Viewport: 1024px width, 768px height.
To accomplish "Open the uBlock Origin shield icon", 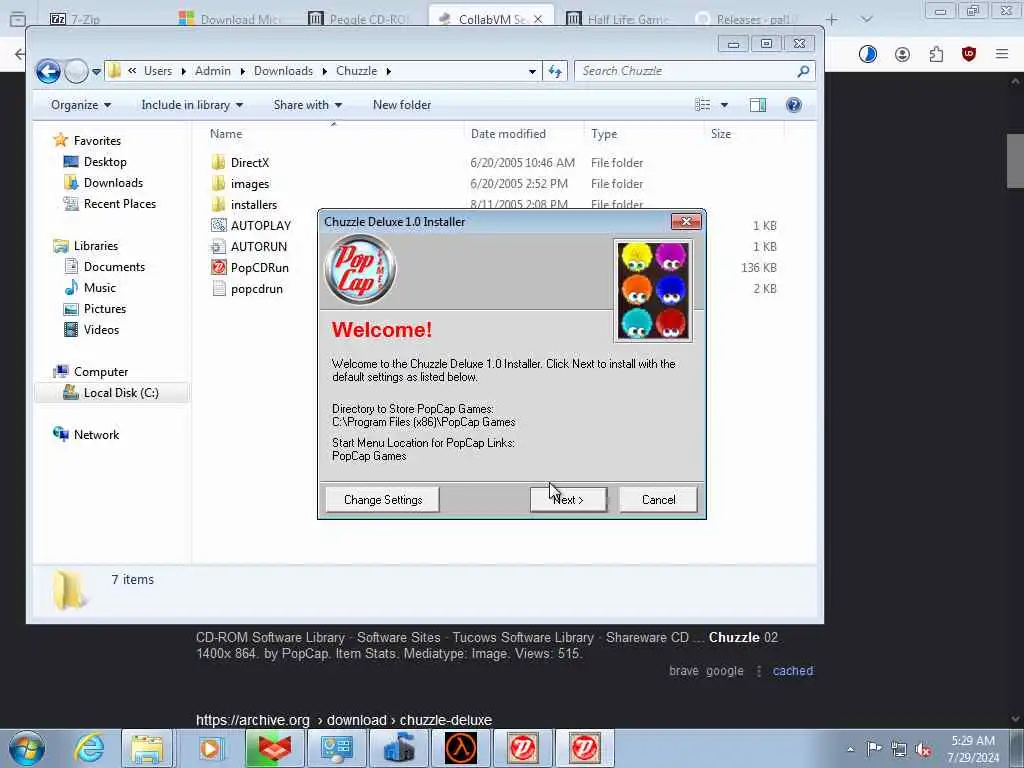I will (x=968, y=54).
